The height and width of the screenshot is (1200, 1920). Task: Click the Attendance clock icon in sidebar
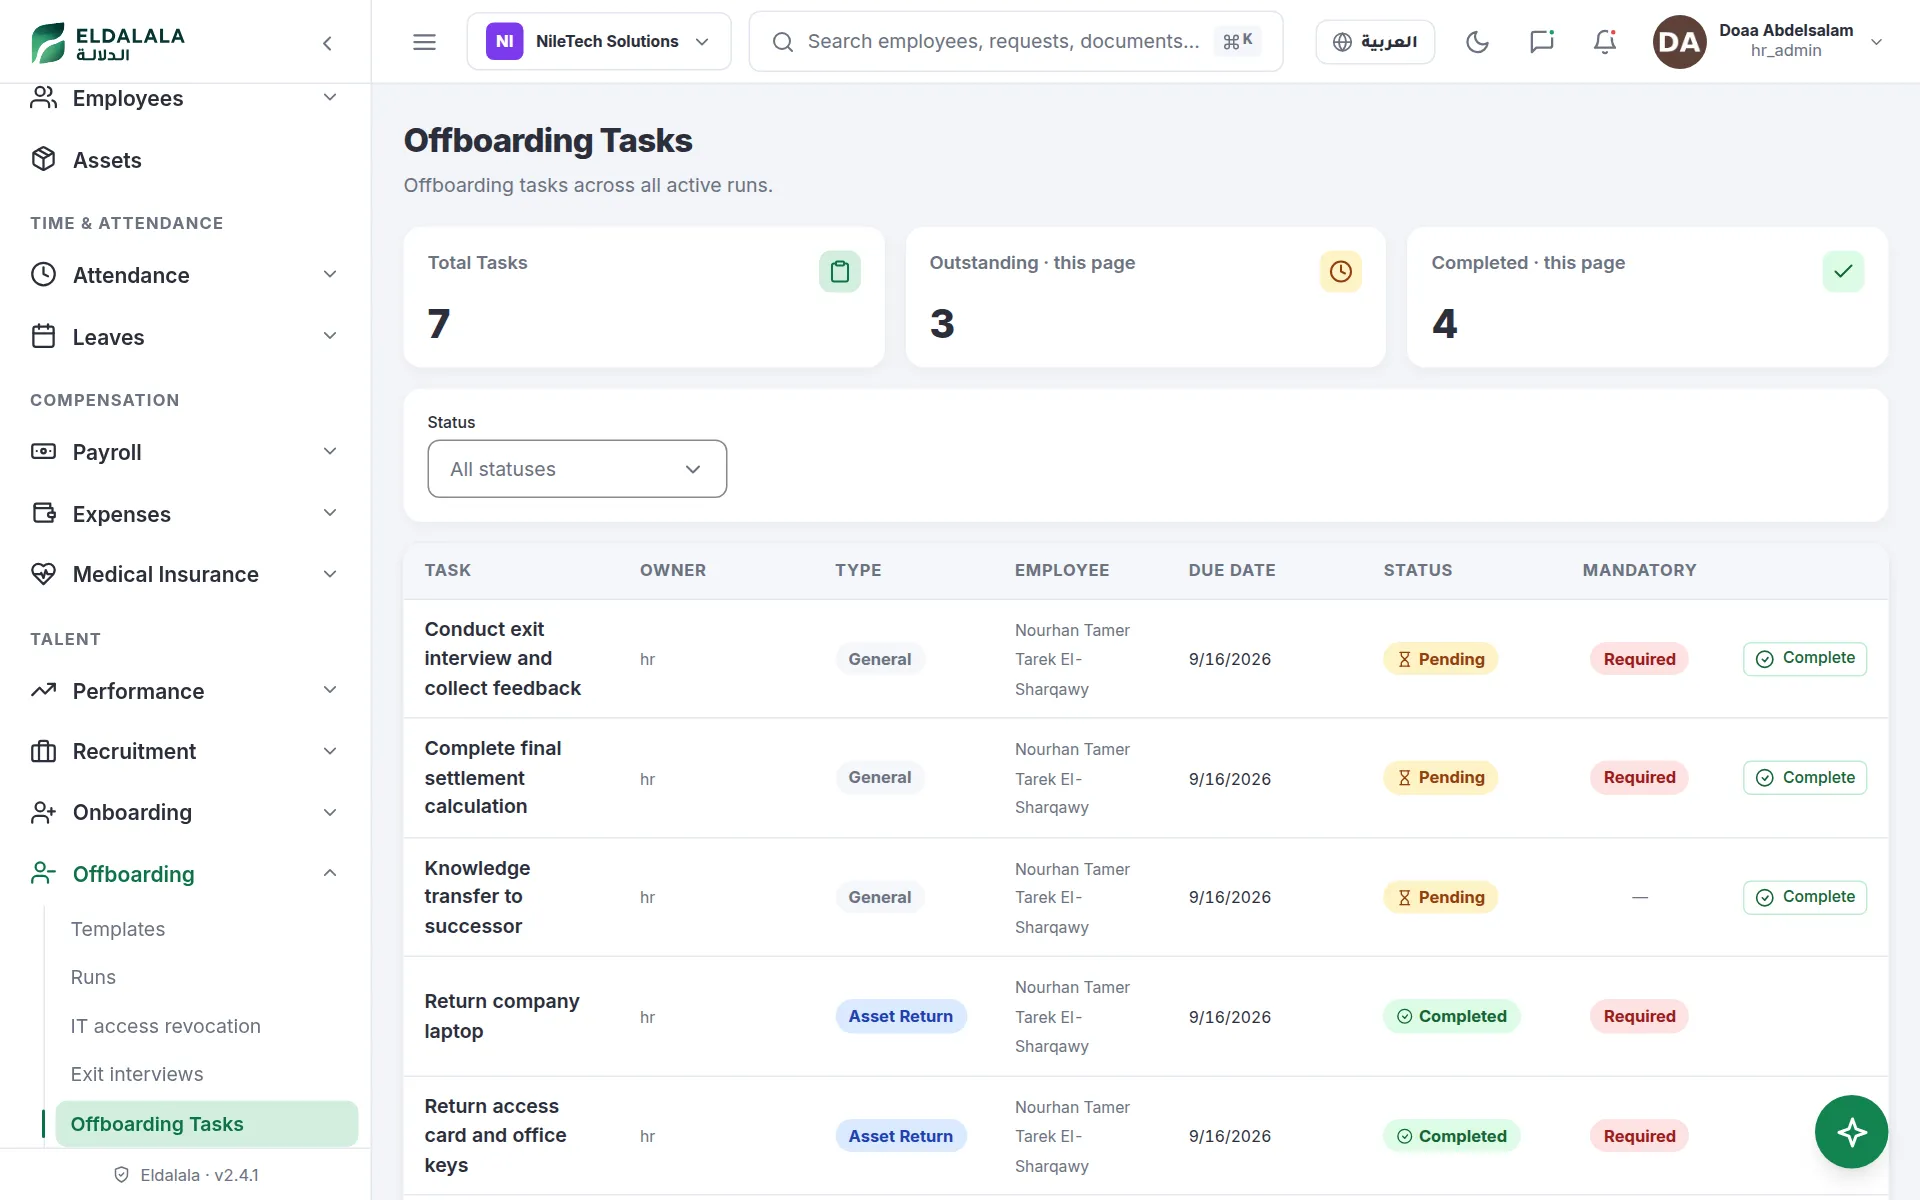click(43, 275)
